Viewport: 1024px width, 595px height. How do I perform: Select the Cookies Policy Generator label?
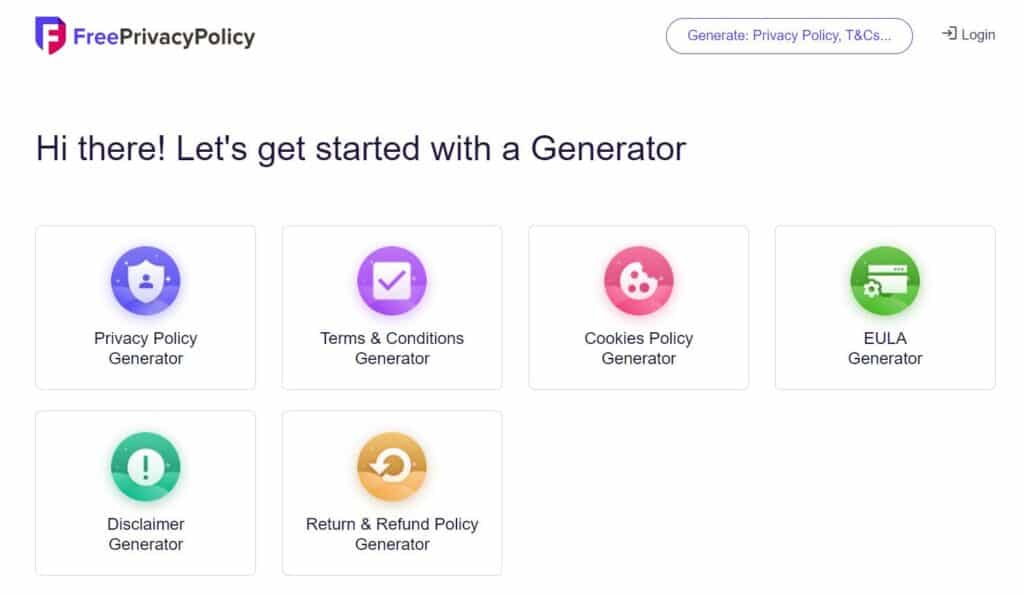(x=639, y=348)
